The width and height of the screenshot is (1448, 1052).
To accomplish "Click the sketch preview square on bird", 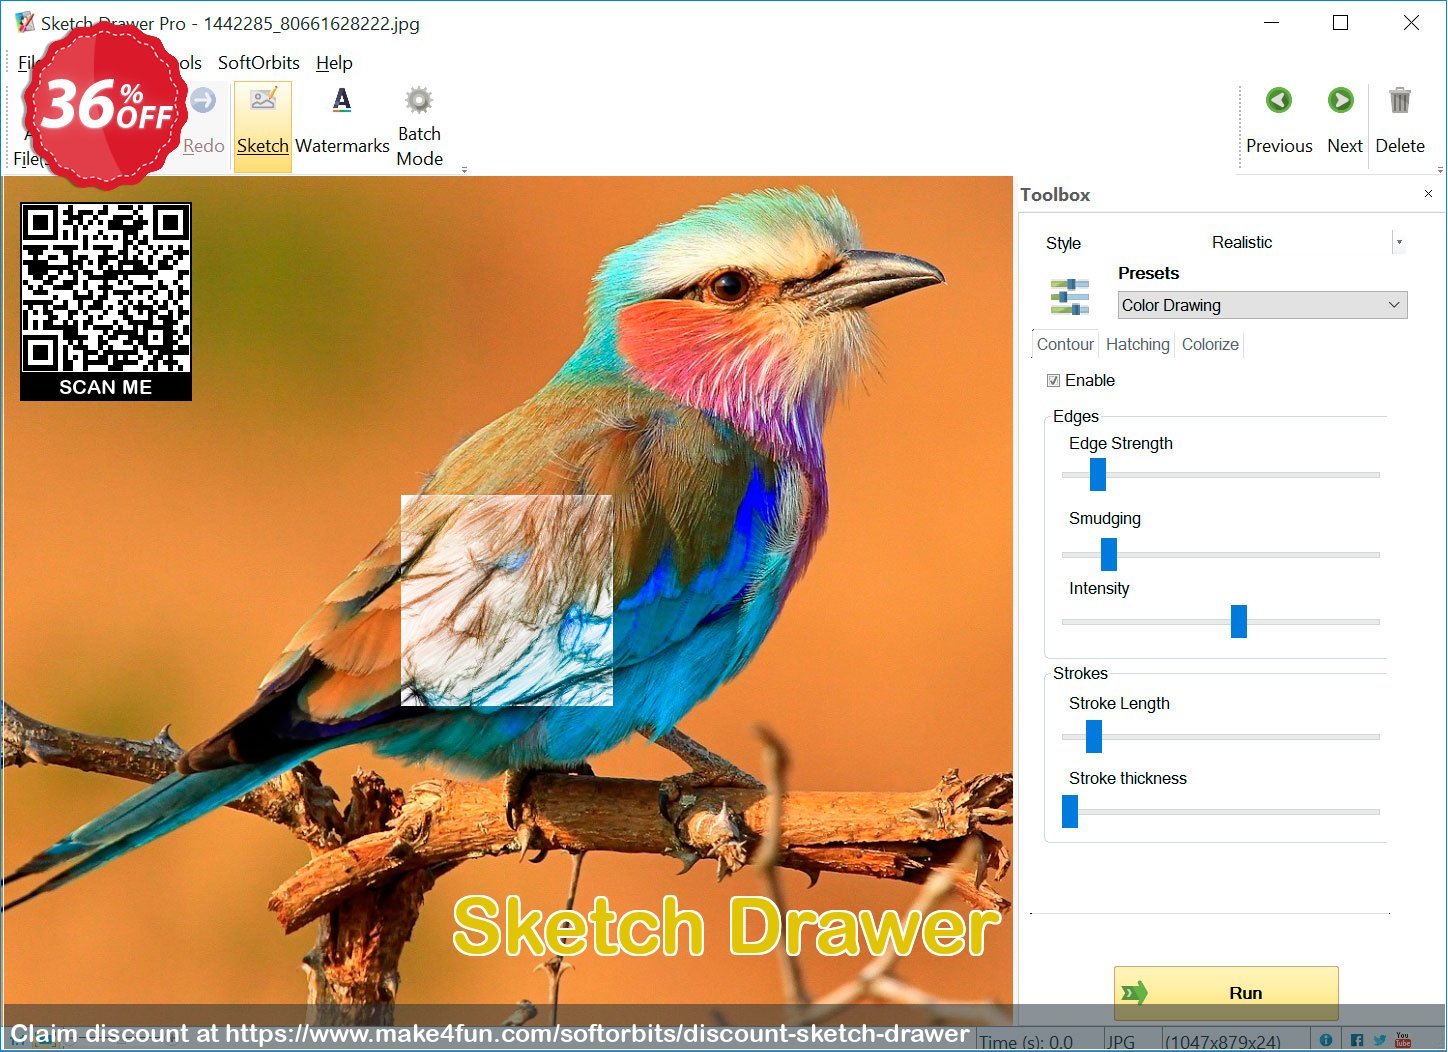I will 507,600.
